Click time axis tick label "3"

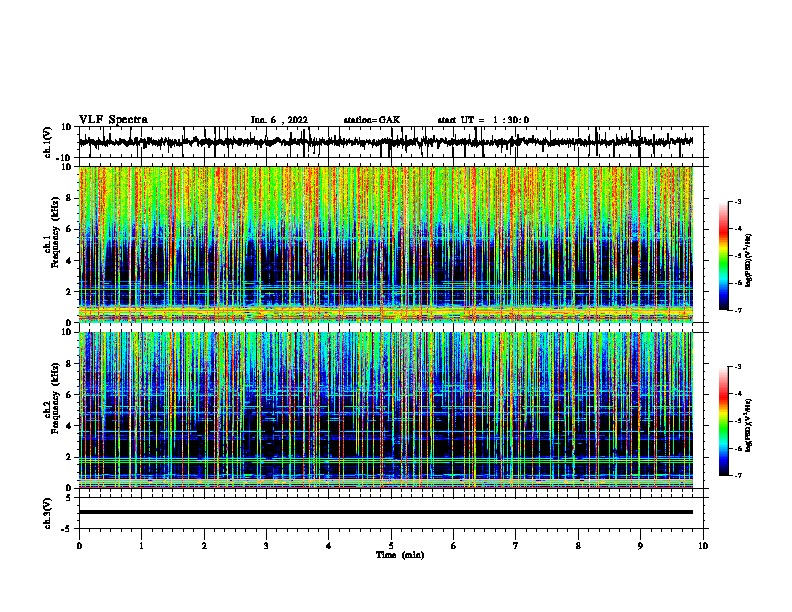click(x=266, y=546)
